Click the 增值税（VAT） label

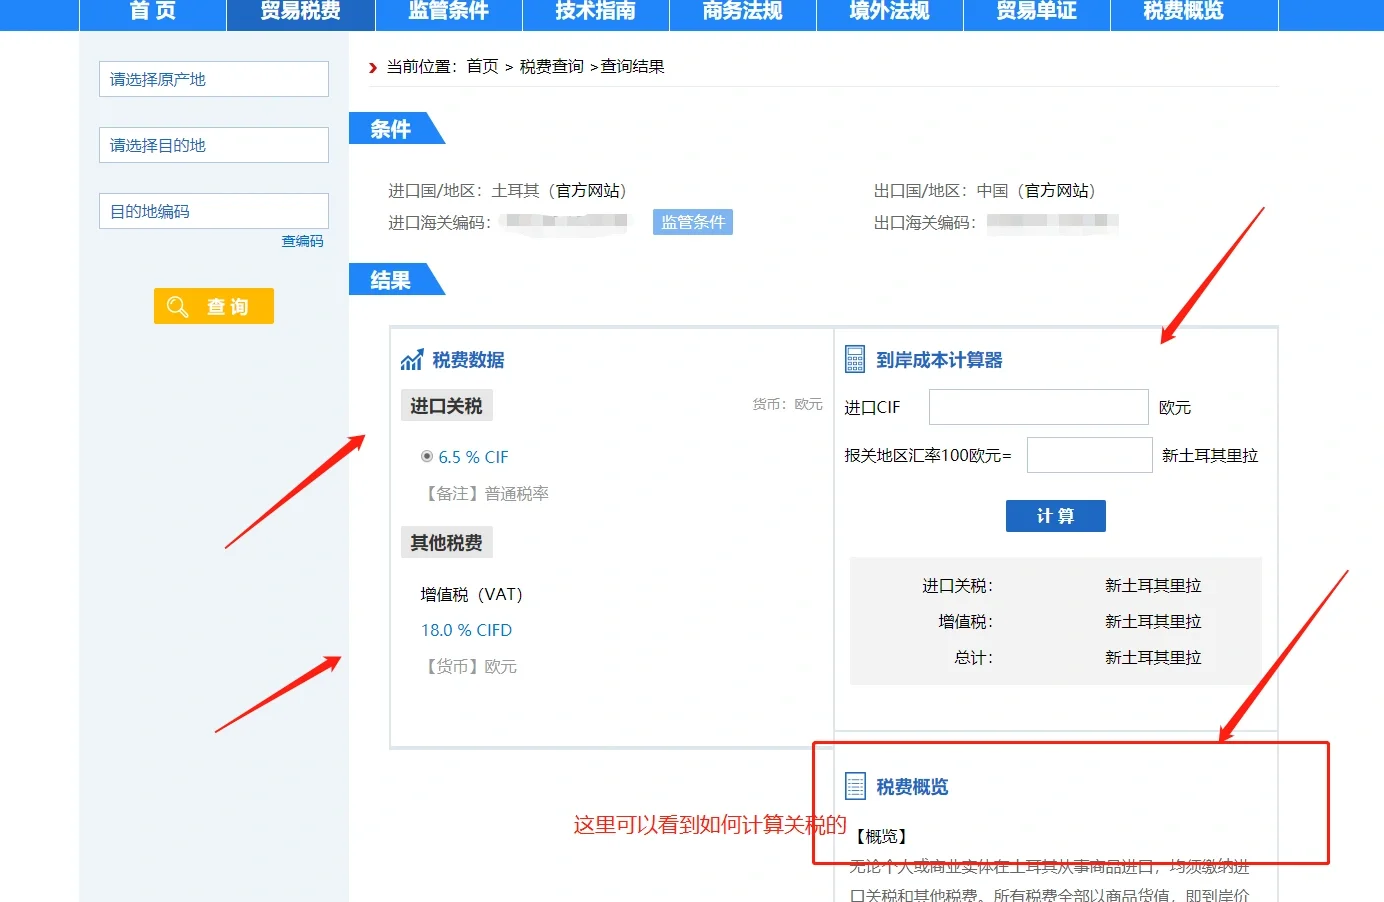pos(471,594)
